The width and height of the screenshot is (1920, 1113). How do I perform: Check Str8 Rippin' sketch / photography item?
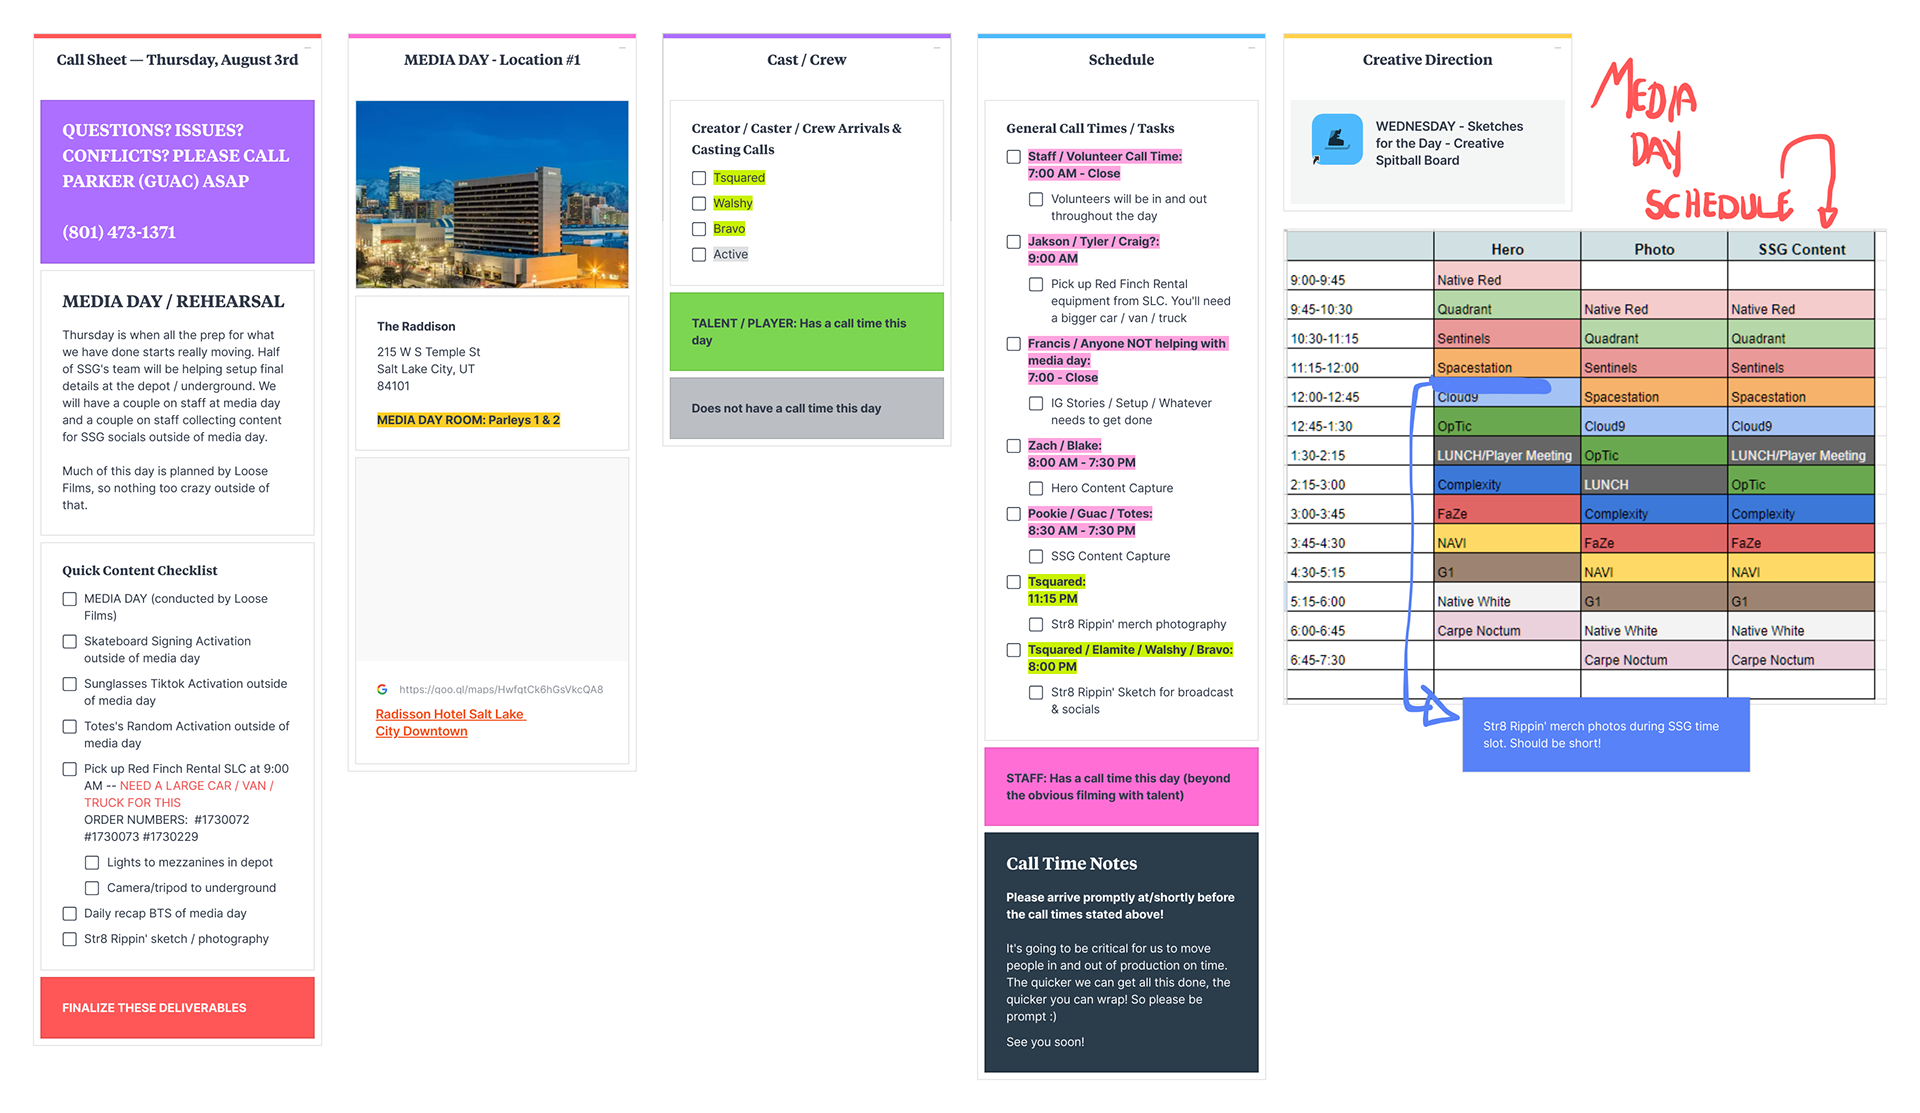[x=69, y=939]
